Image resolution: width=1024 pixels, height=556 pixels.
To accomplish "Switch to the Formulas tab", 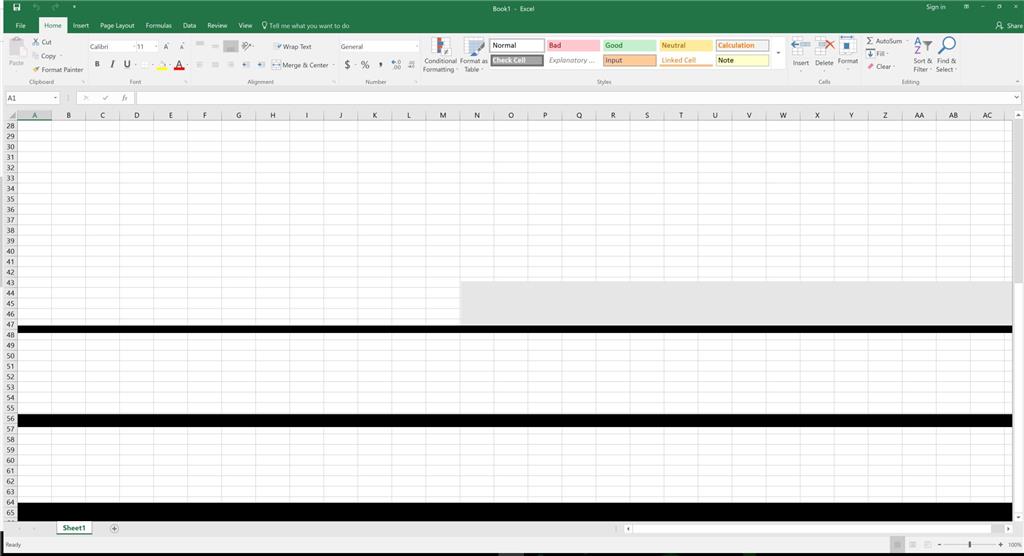I will (159, 25).
